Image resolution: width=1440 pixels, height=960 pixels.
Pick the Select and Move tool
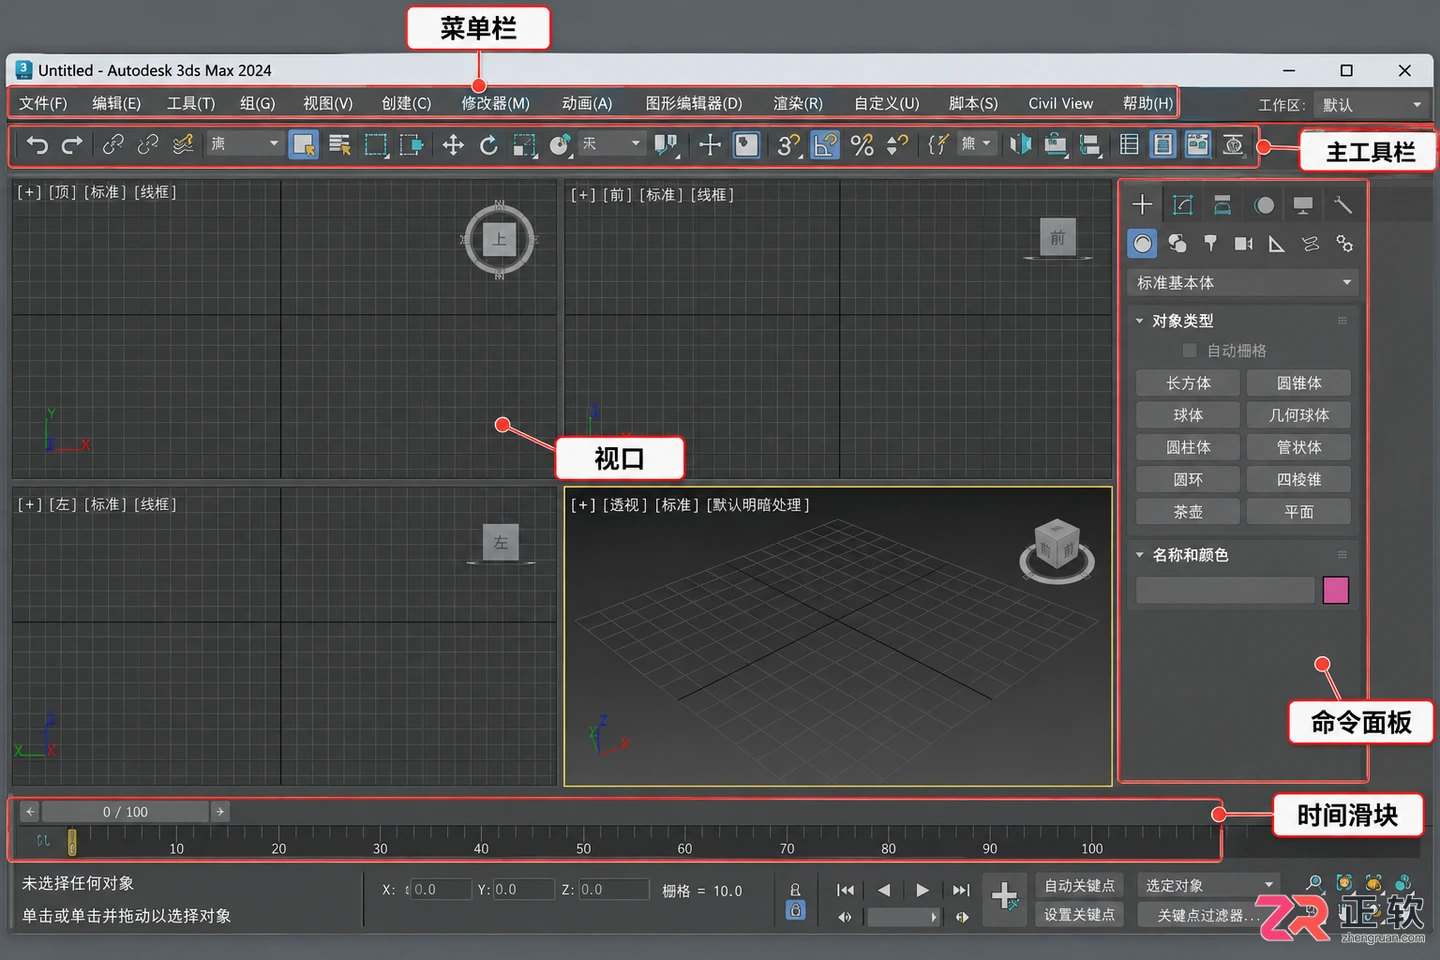point(453,145)
